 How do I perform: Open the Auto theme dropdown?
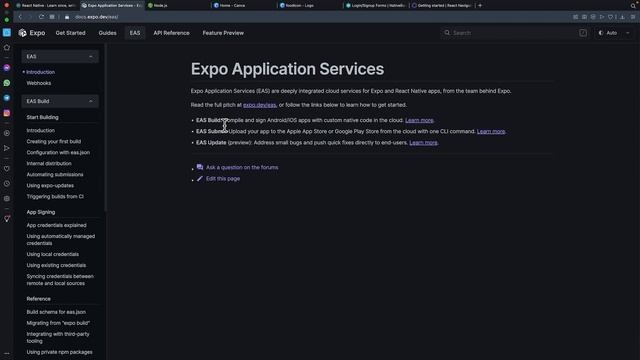click(614, 33)
